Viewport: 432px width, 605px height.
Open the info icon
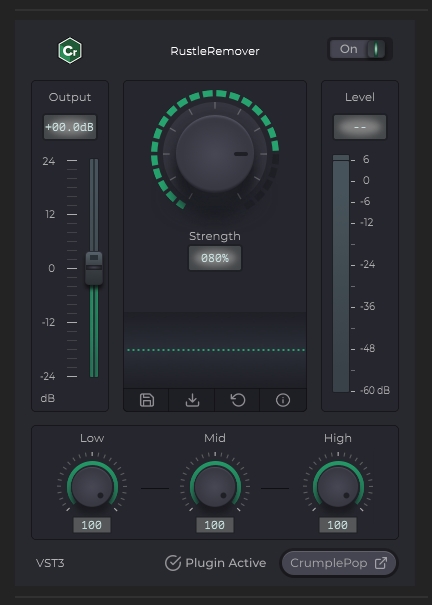click(283, 400)
